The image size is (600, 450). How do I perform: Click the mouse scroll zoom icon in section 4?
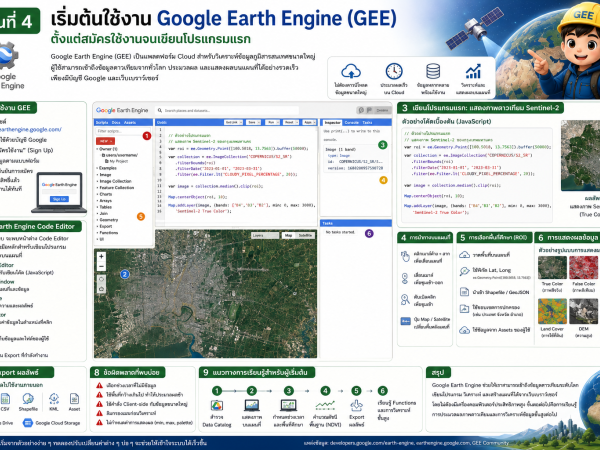tap(405, 278)
